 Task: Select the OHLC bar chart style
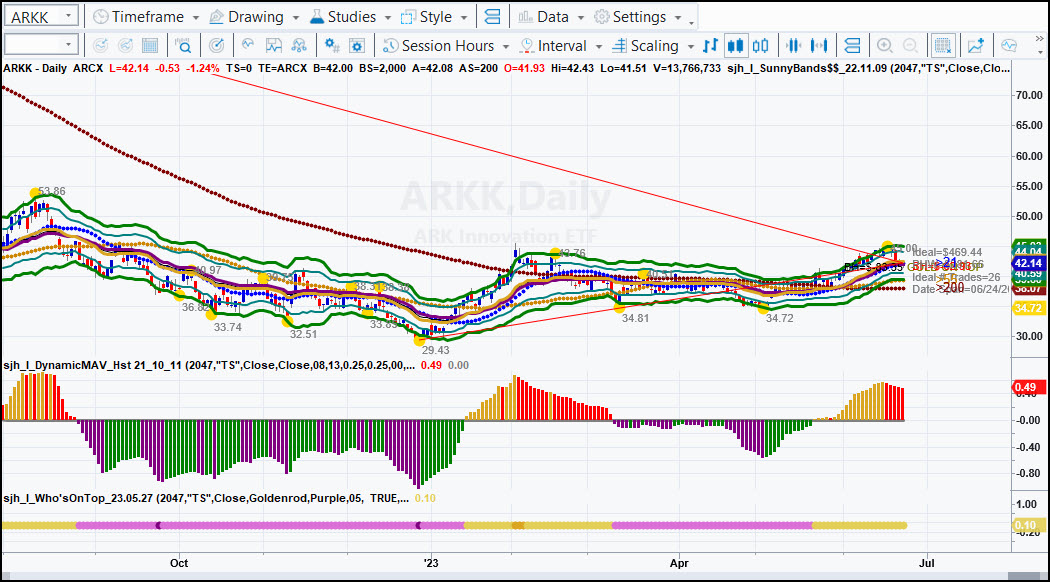tap(710, 46)
